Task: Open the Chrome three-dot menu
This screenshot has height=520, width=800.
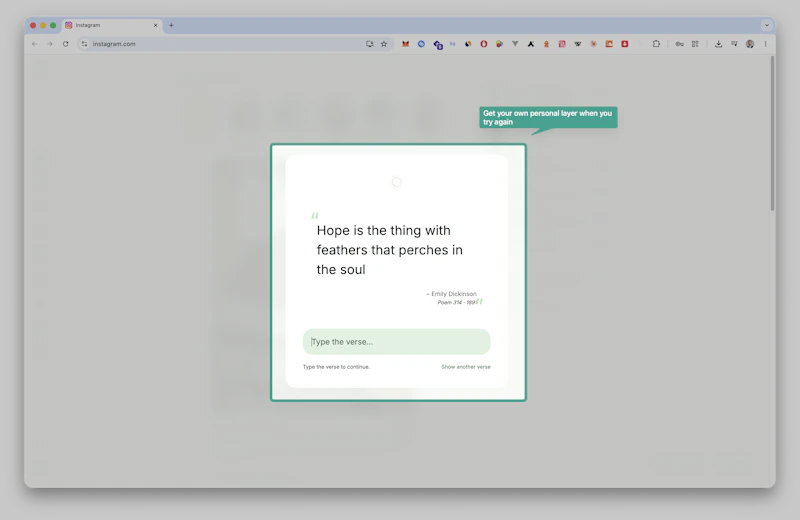Action: pos(765,44)
